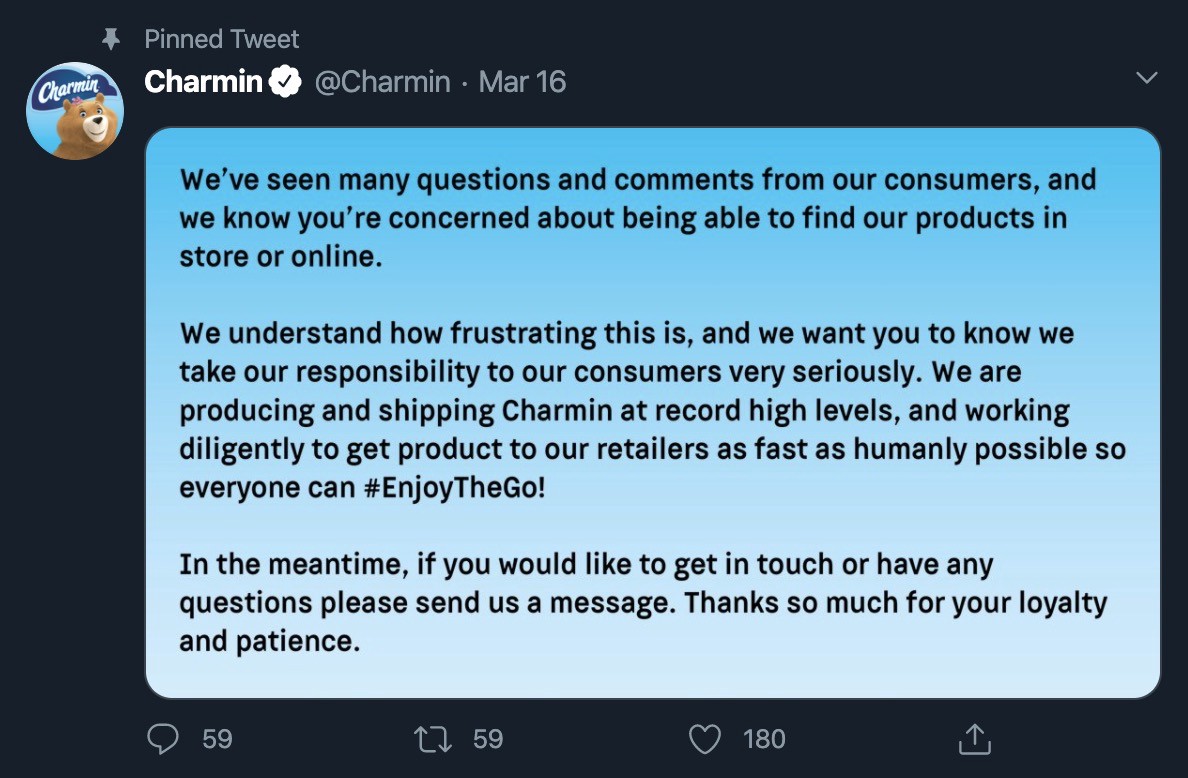Screen dimensions: 1188x778
Task: Open the Charmin bear profile avatar
Action: pyautogui.click(x=74, y=111)
